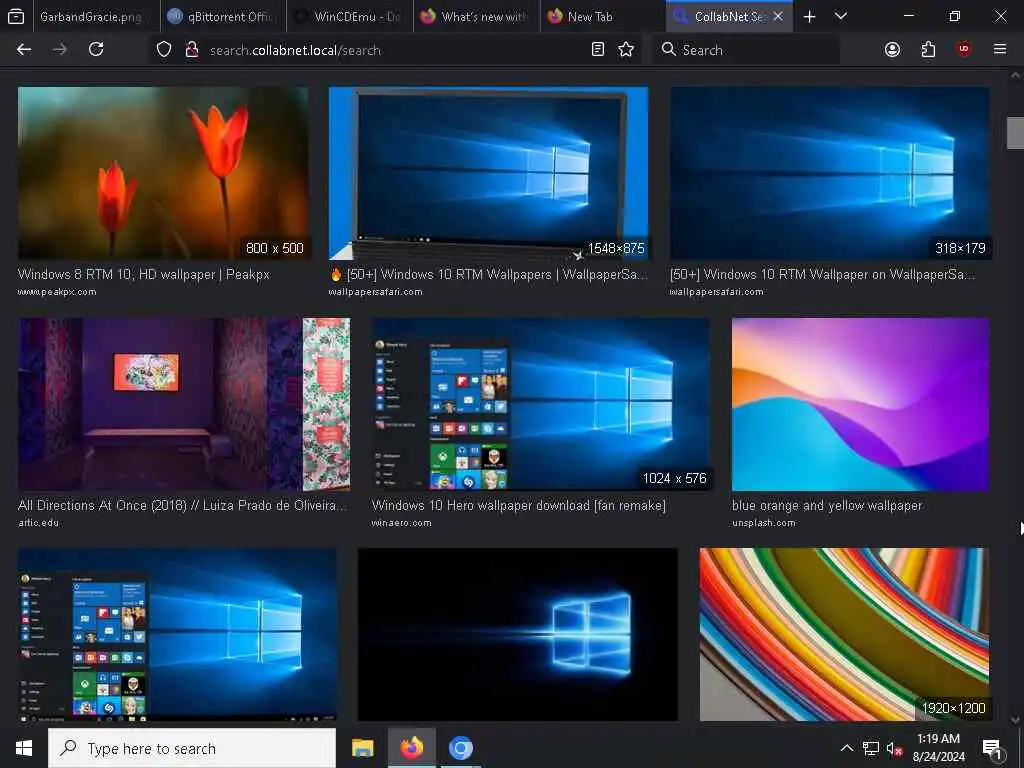Open the blue circular browser taskbar icon
This screenshot has width=1024, height=768.
click(460, 748)
